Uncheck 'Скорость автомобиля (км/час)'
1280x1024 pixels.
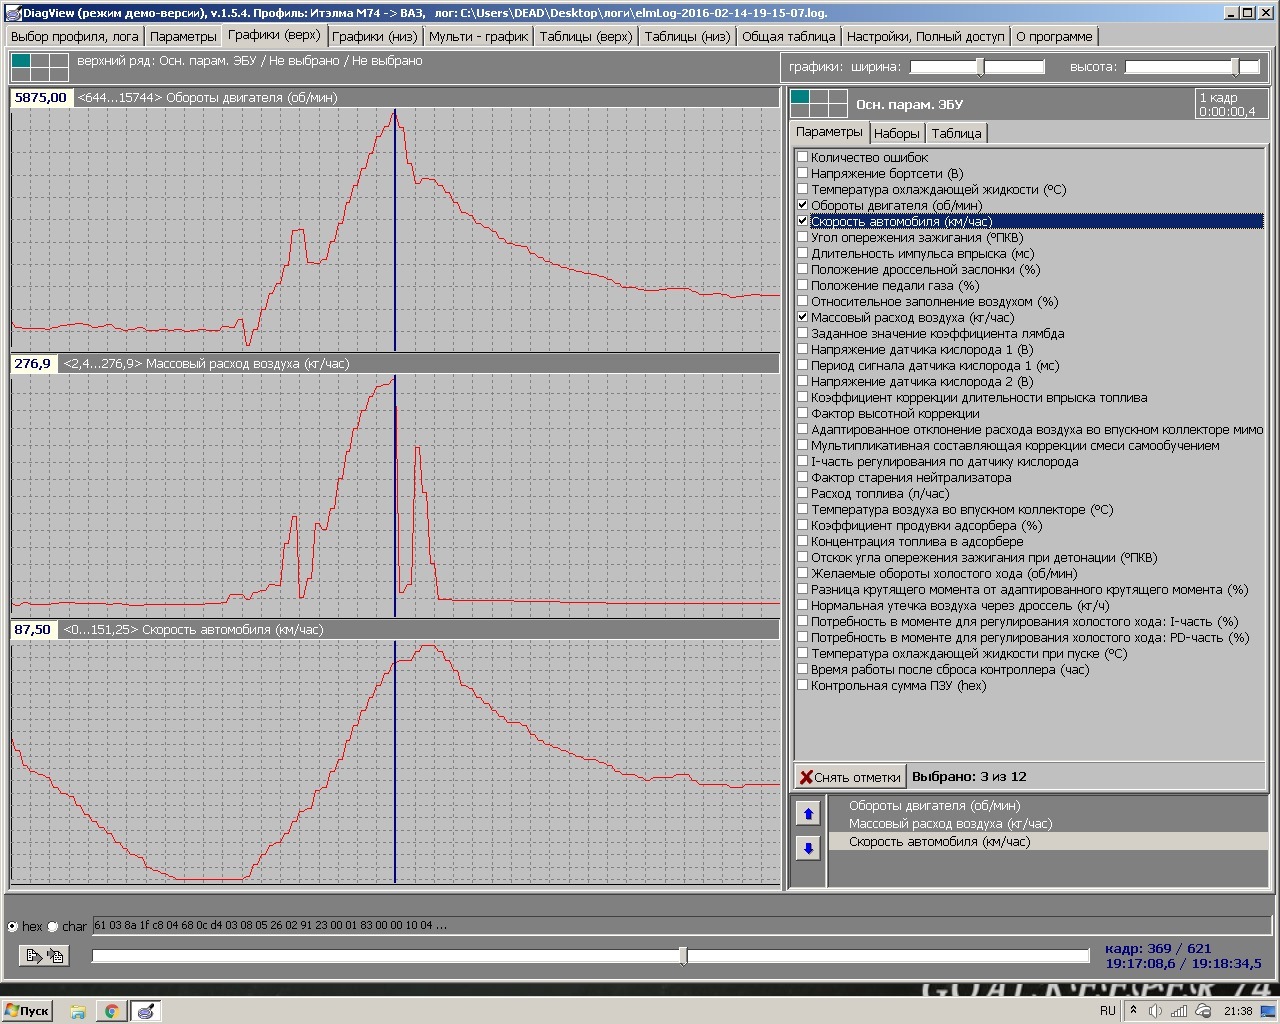[x=802, y=221]
